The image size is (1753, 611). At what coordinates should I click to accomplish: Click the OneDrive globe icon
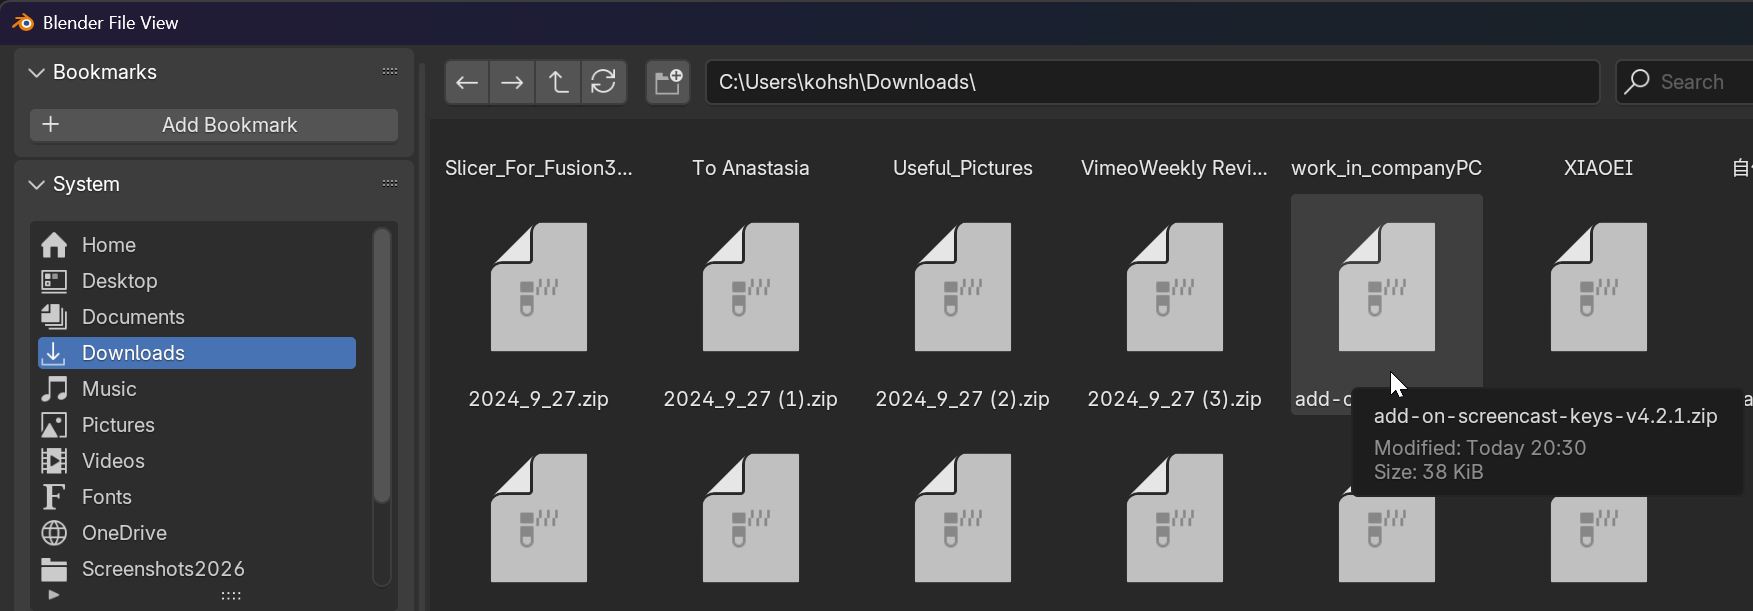(x=54, y=533)
